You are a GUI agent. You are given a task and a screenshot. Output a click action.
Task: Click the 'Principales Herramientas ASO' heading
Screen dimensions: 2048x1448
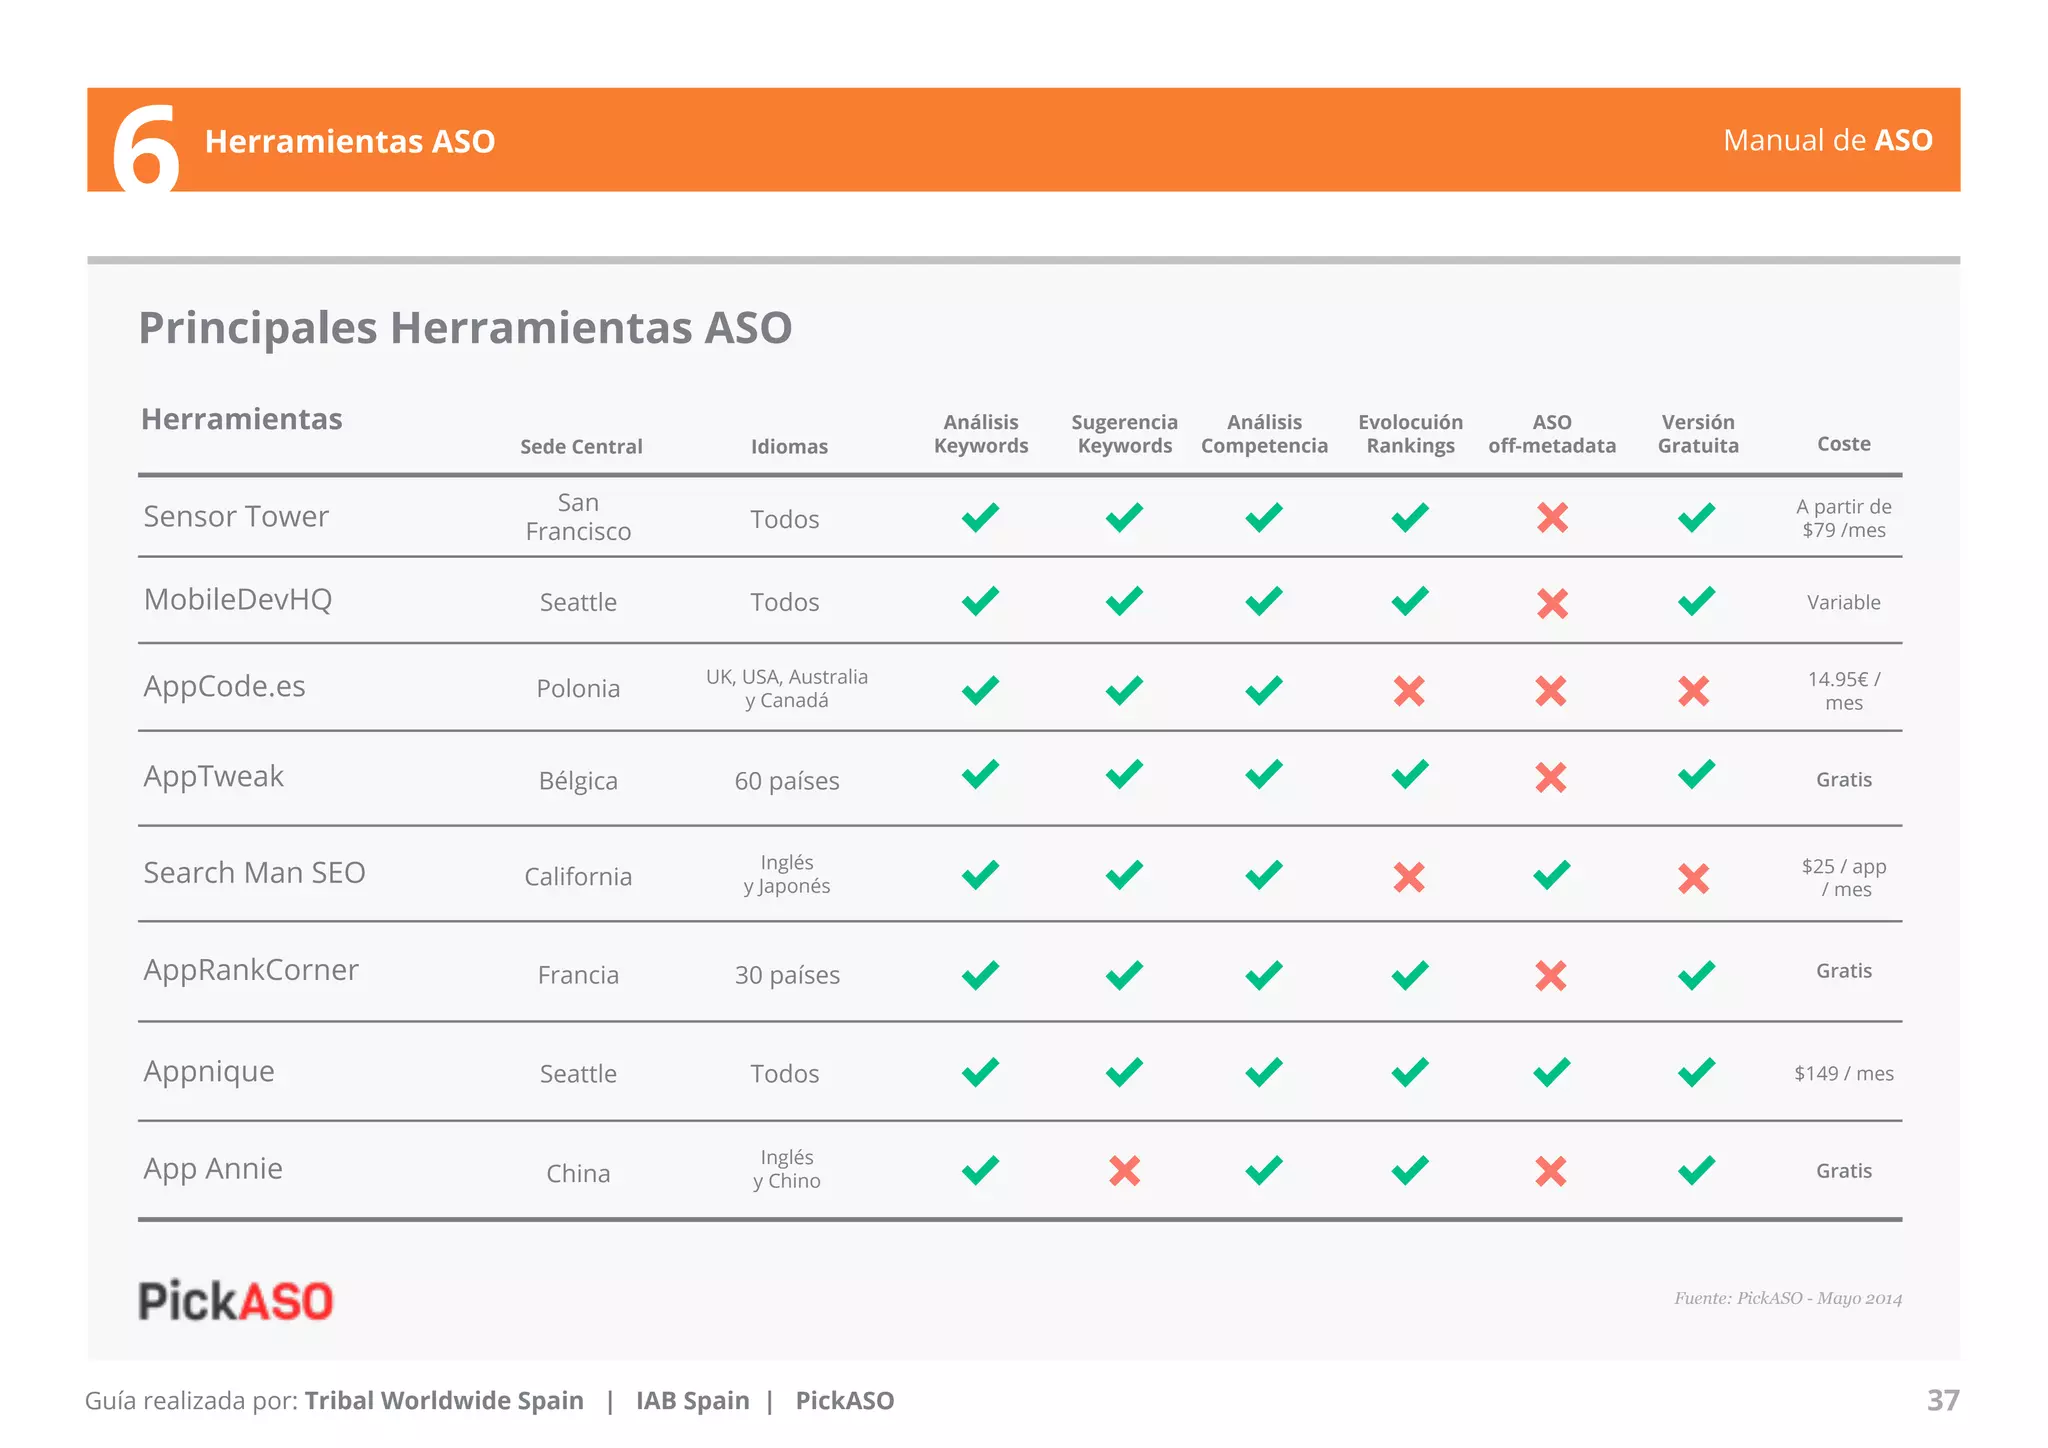[x=465, y=328]
